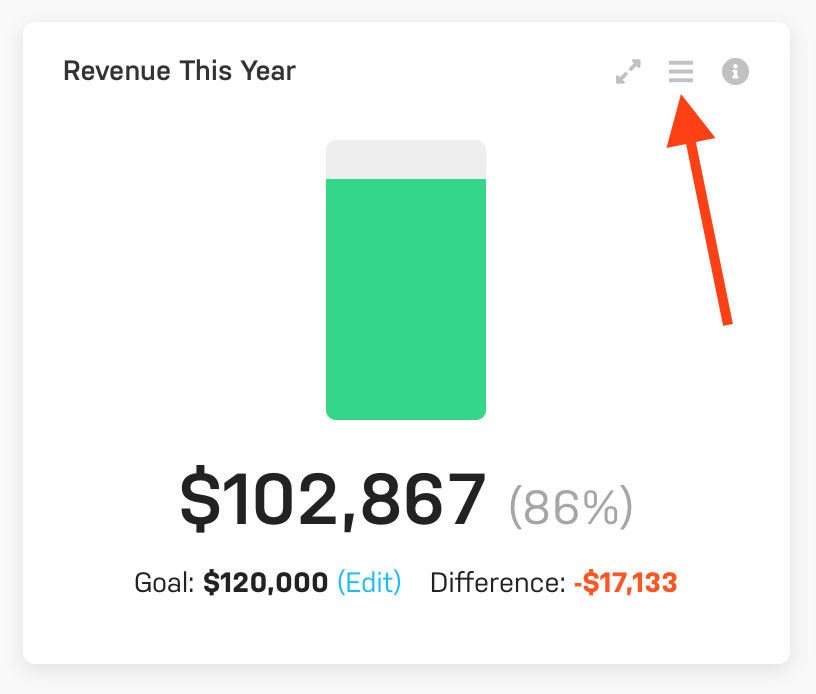Click the Edit link beside the goal
Viewport: 816px width, 694px height.
coord(369,582)
